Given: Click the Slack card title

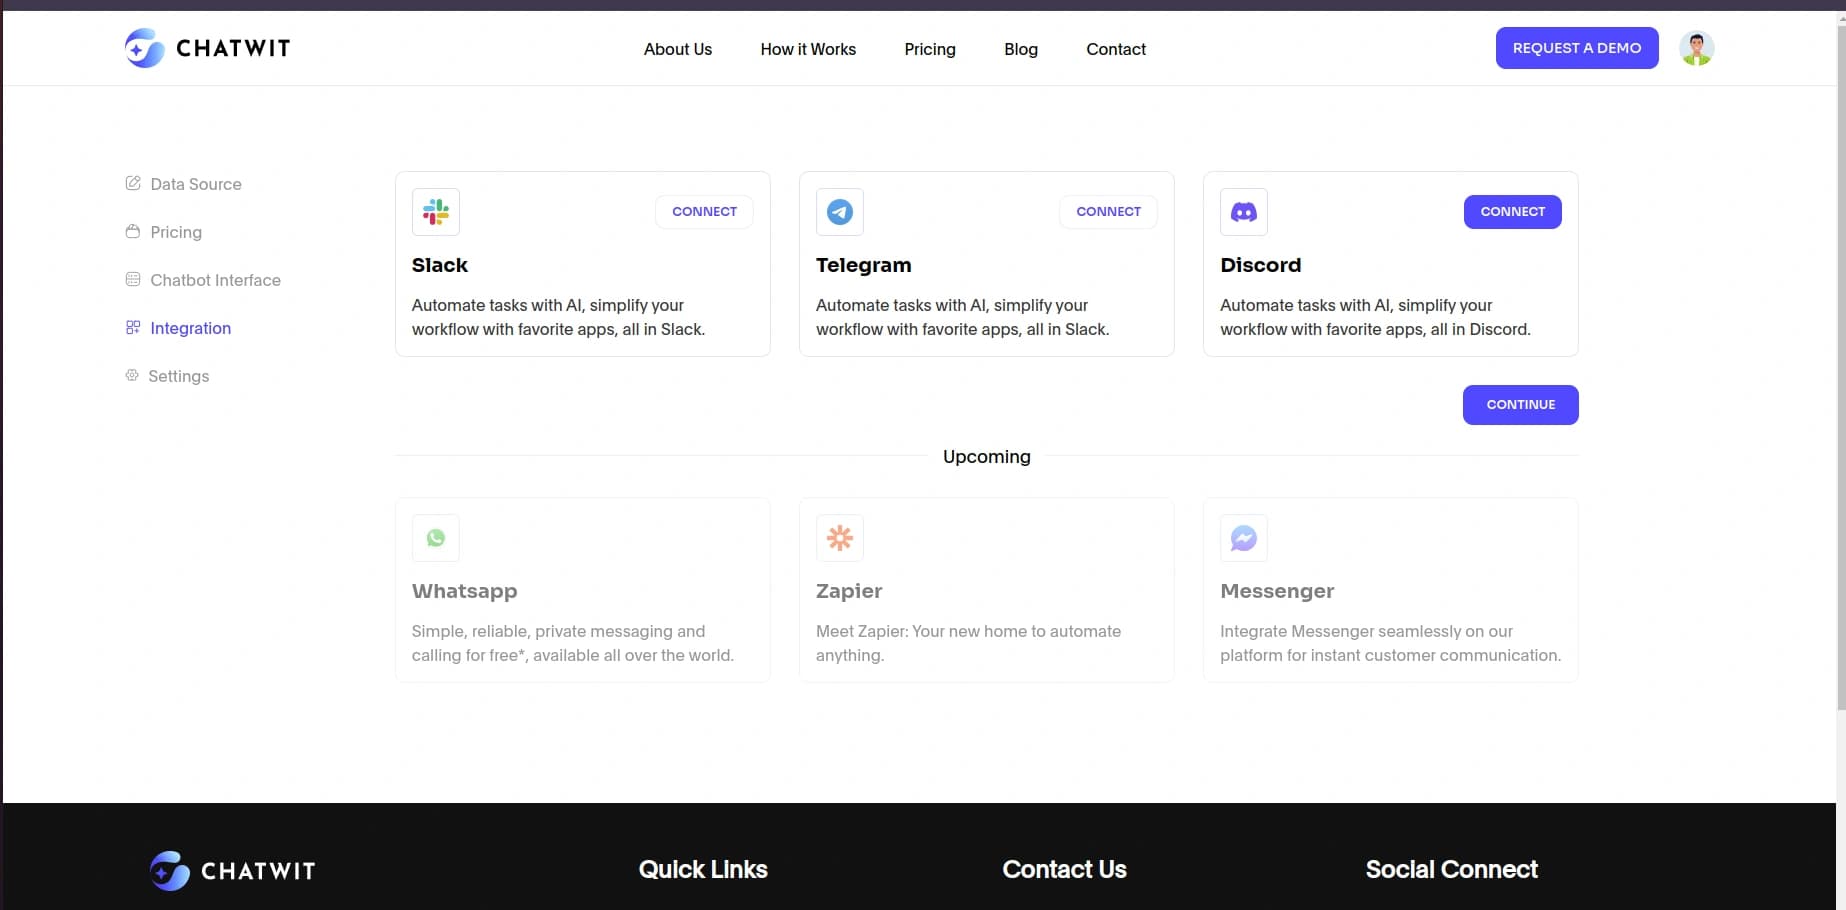Looking at the screenshot, I should click(440, 265).
